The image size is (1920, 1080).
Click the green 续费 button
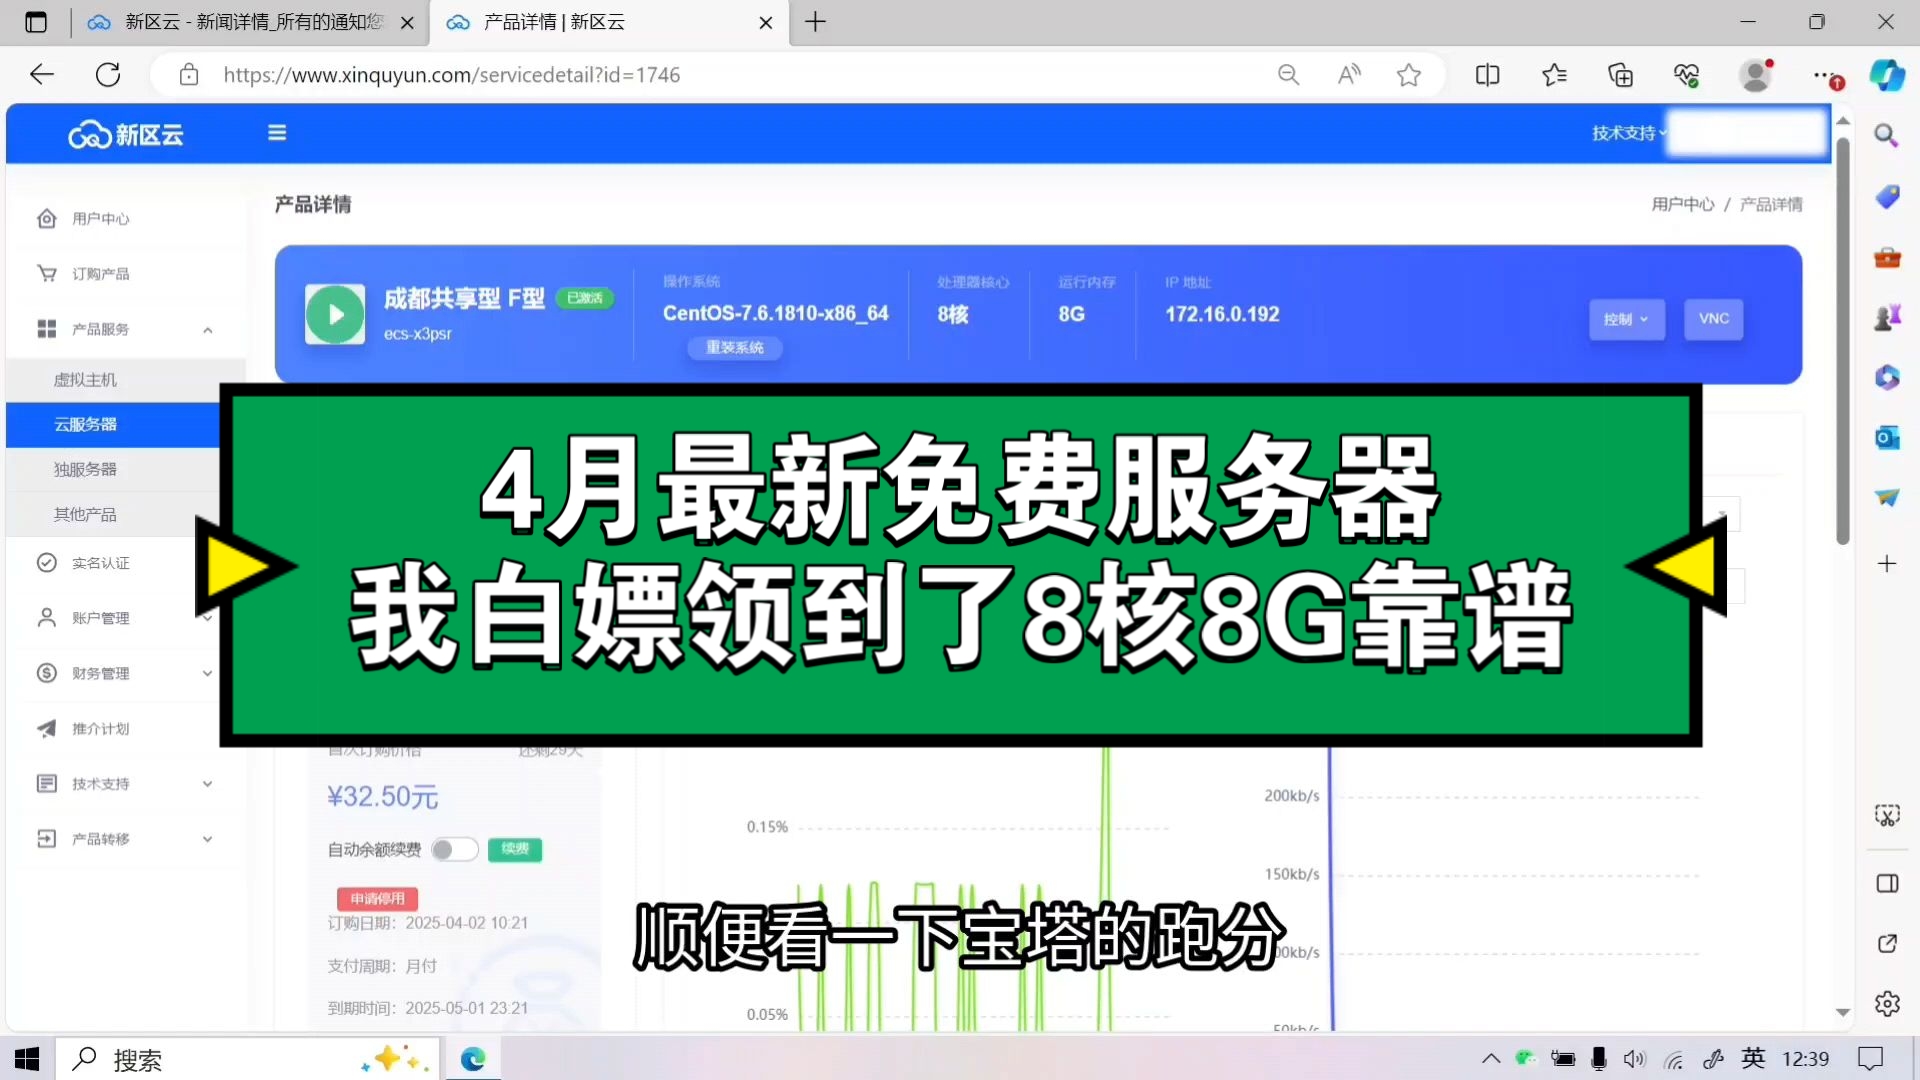[x=515, y=849]
